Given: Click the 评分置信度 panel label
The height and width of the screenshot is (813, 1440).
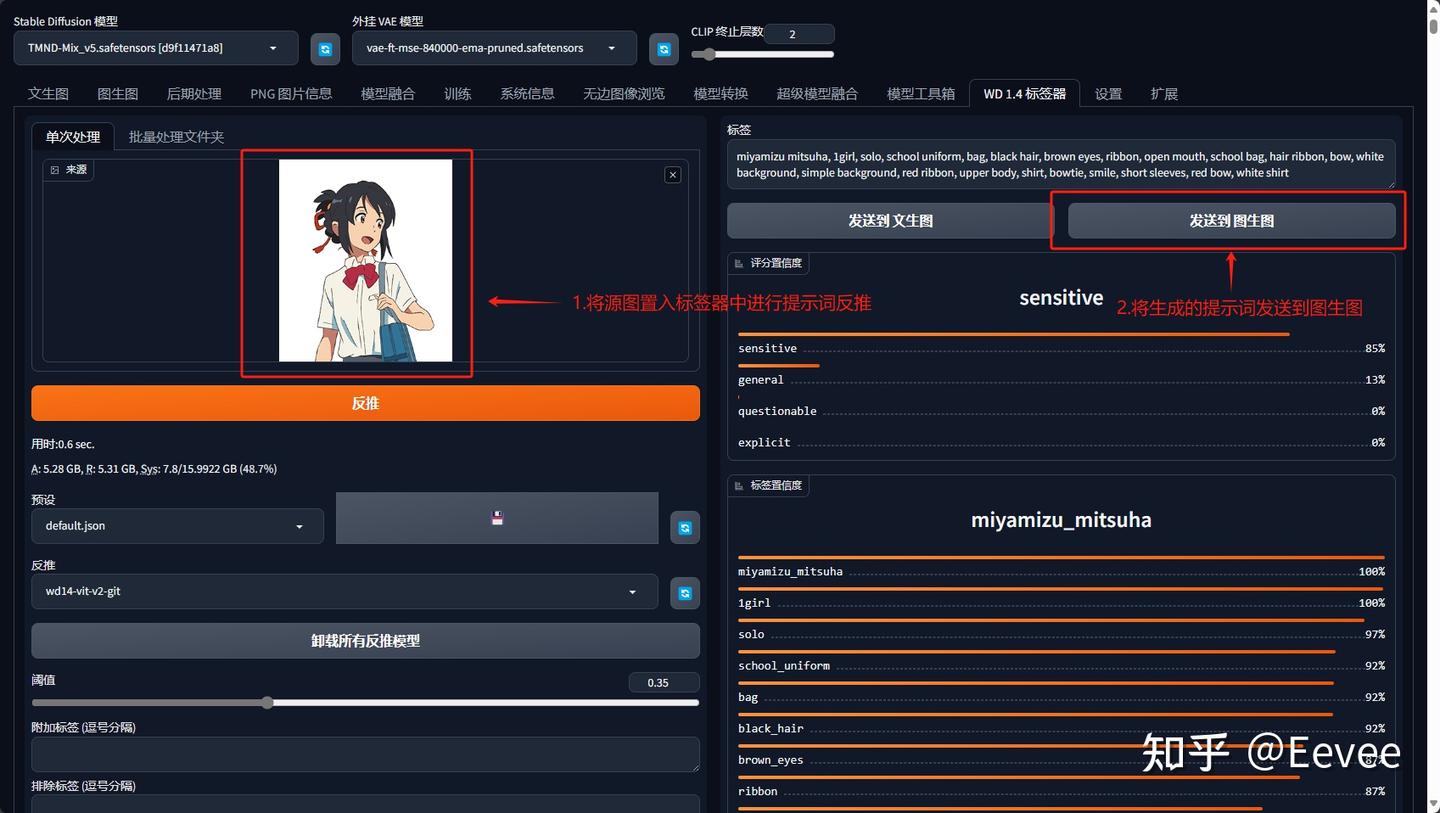Looking at the screenshot, I should coord(768,263).
